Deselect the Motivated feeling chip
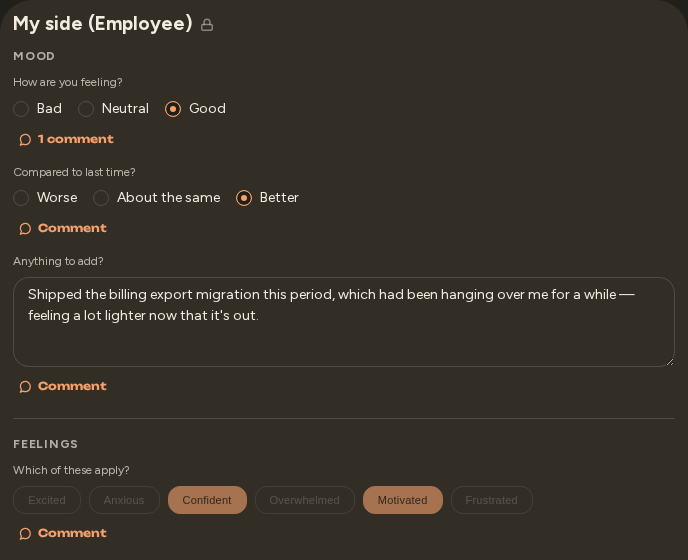The width and height of the screenshot is (688, 560). coord(403,500)
